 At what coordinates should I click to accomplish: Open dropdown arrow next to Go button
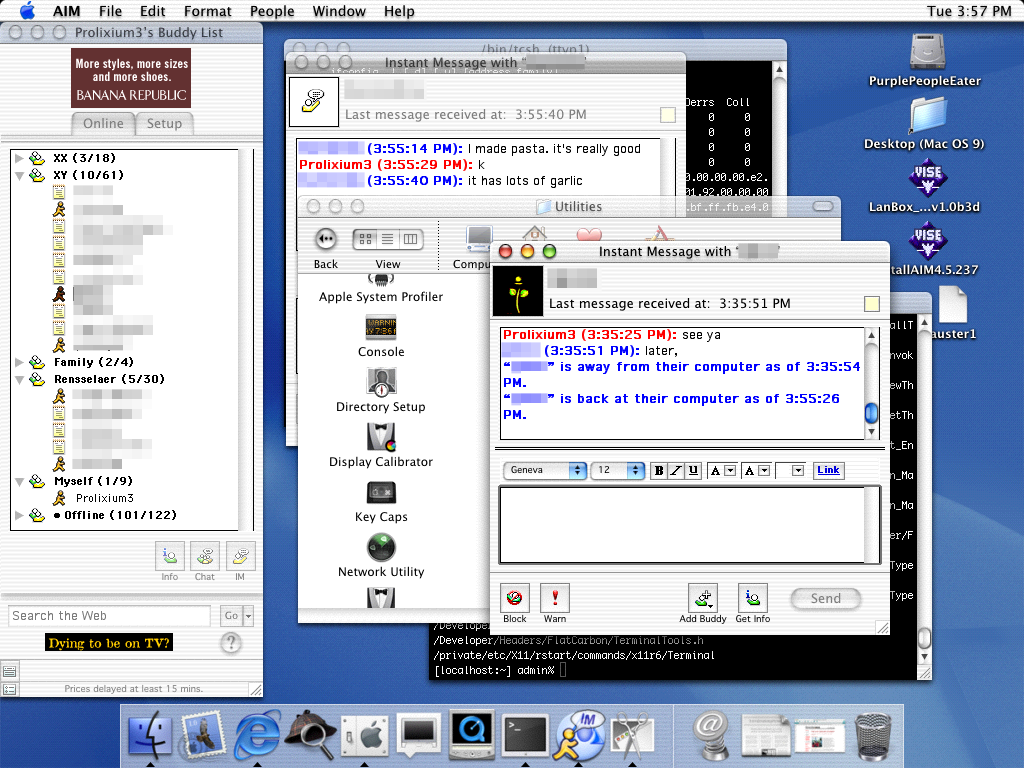tap(248, 616)
